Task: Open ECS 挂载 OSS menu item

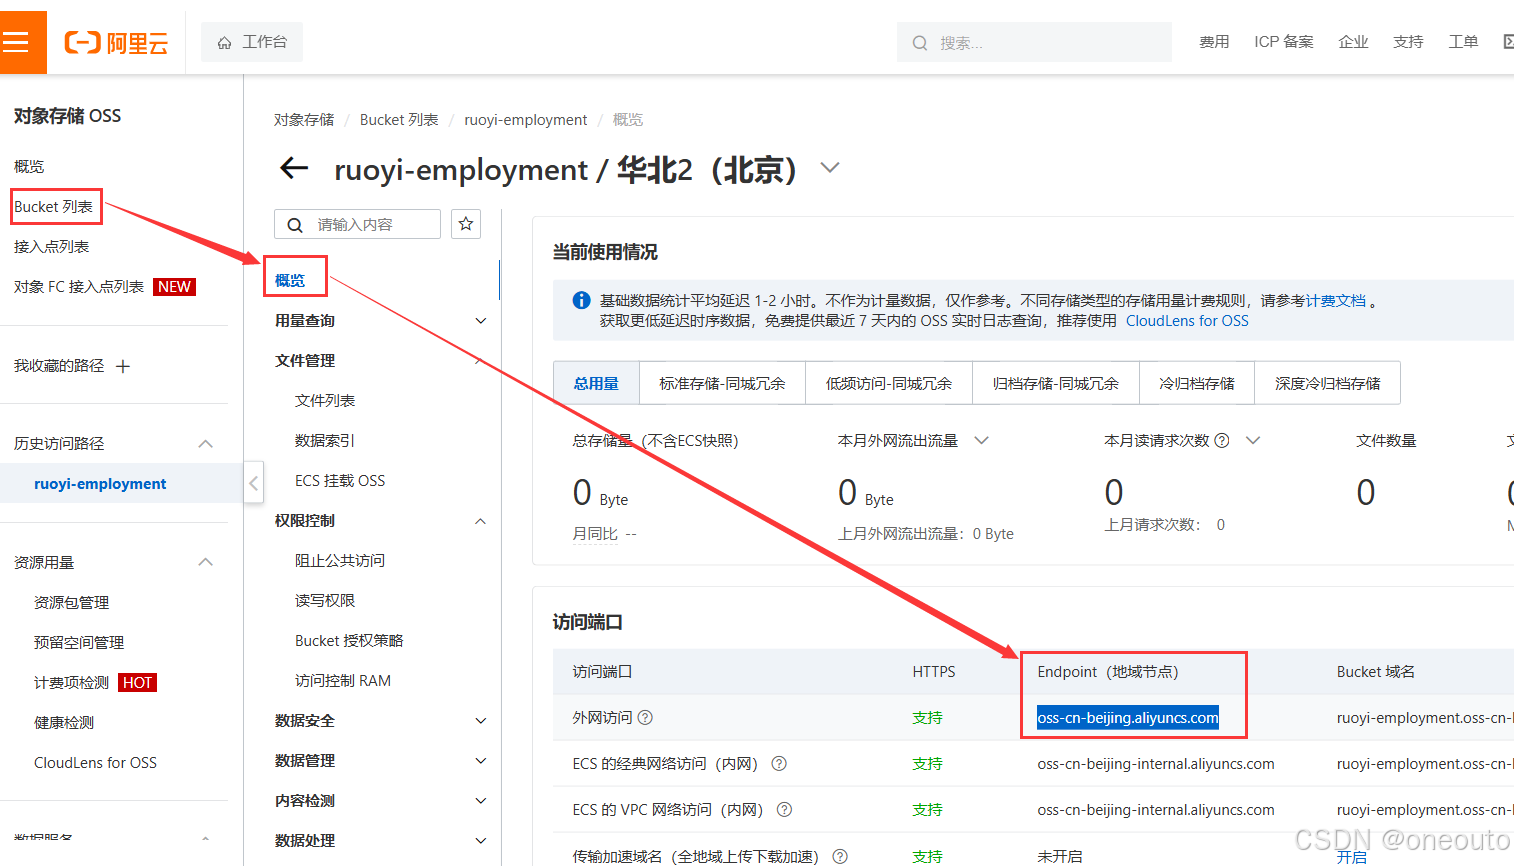Action: (x=340, y=480)
